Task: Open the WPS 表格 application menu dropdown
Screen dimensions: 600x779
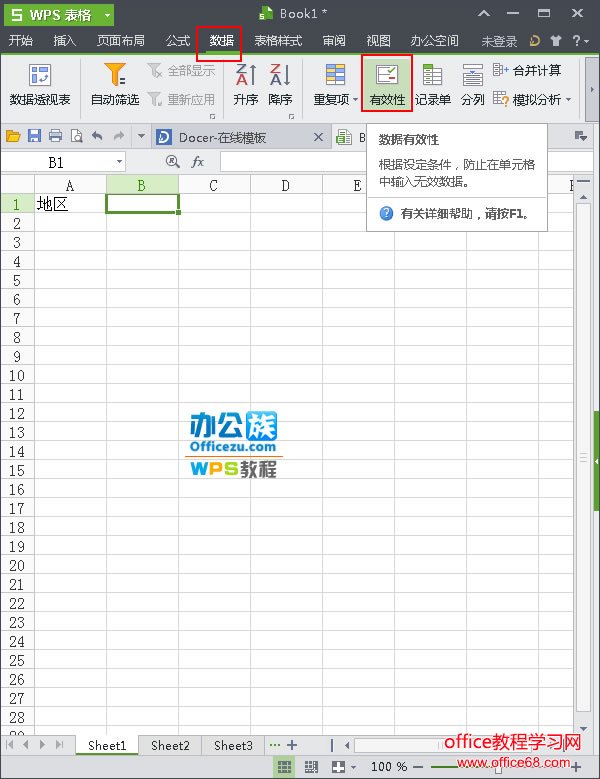Action: 107,15
